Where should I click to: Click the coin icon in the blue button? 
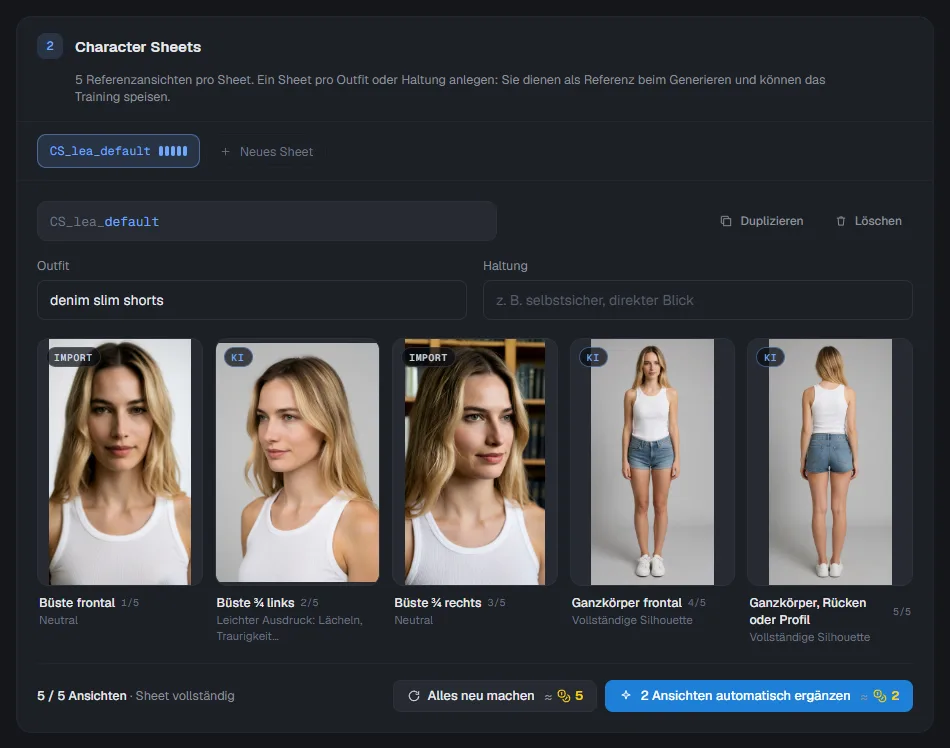coord(880,696)
